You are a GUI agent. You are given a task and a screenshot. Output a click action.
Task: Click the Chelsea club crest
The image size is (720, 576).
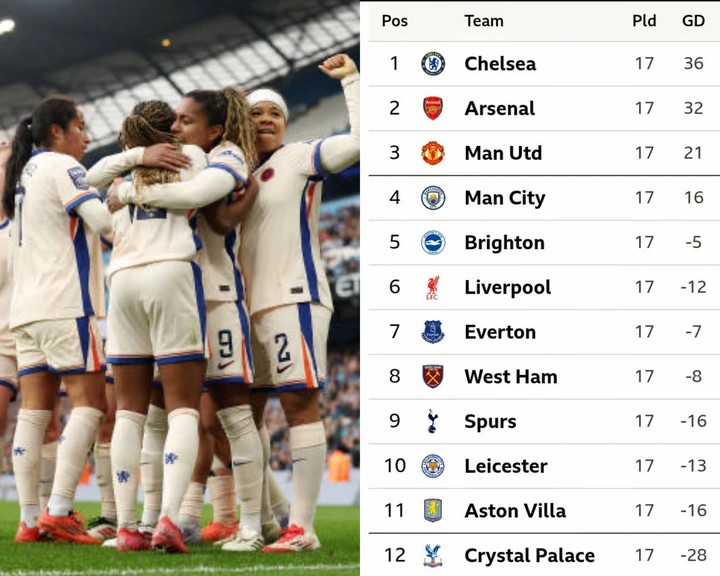click(x=433, y=63)
